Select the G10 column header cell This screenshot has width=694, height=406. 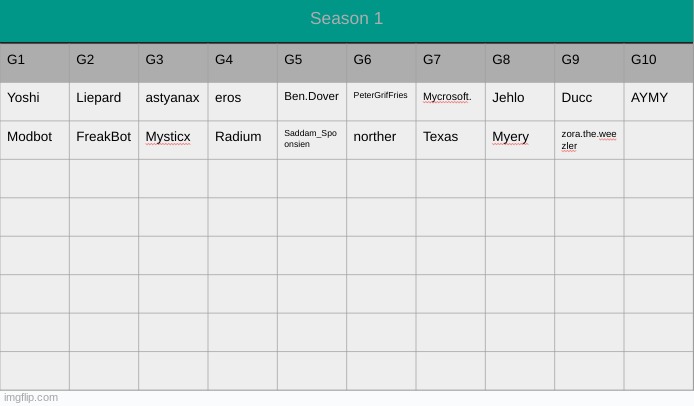658,61
